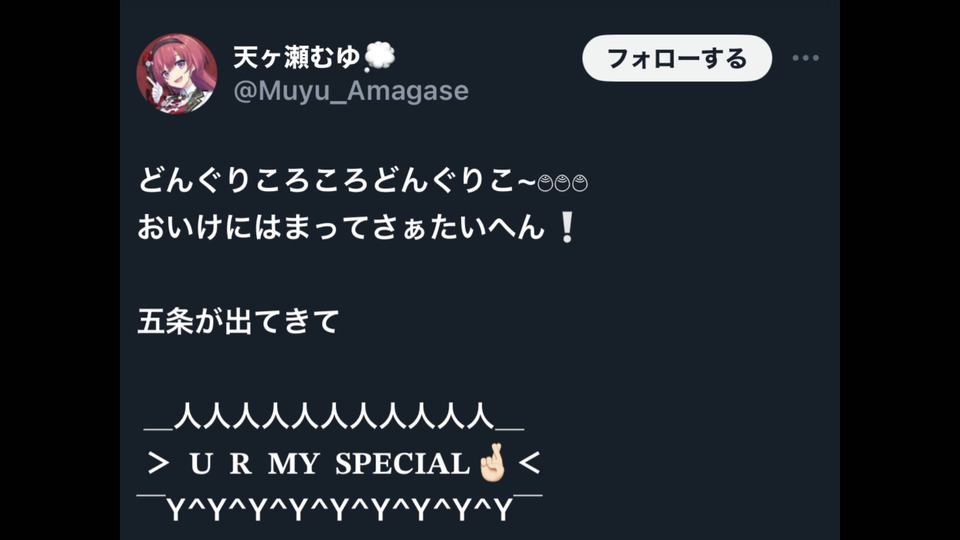The height and width of the screenshot is (540, 960).
Task: Click the word SPECIAL in the tweet
Action: tap(402, 463)
